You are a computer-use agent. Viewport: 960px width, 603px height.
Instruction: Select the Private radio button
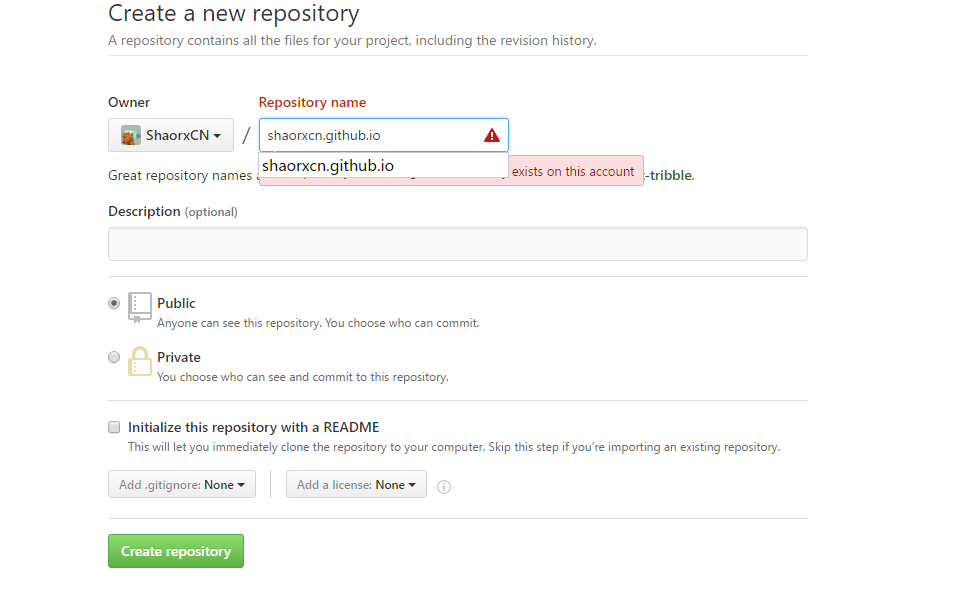(114, 357)
